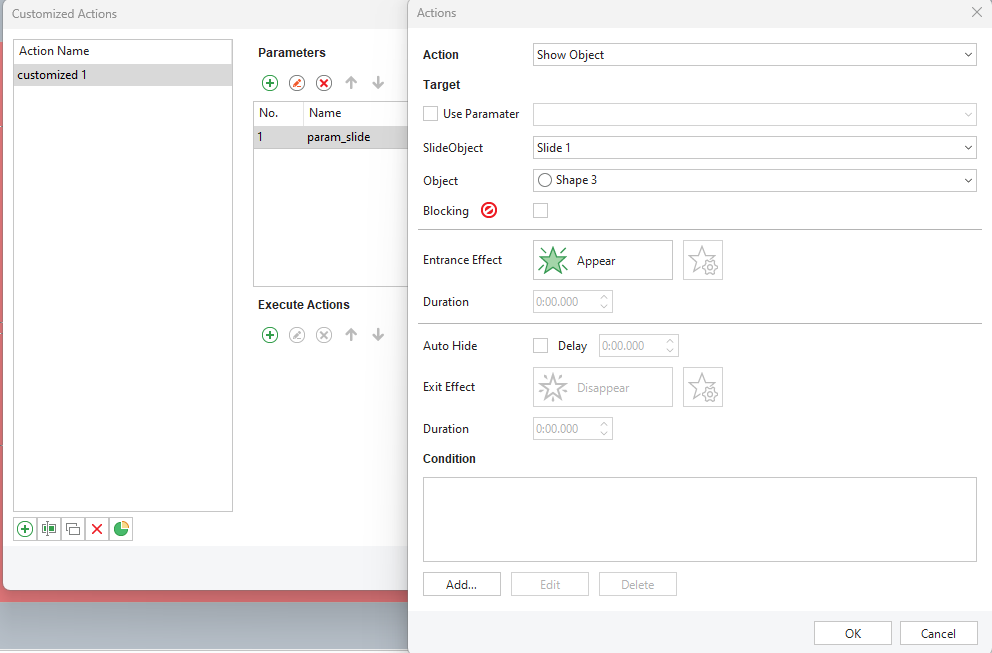Open entrance effect settings star-gear icon
Screen dimensions: 992x653
[703, 260]
